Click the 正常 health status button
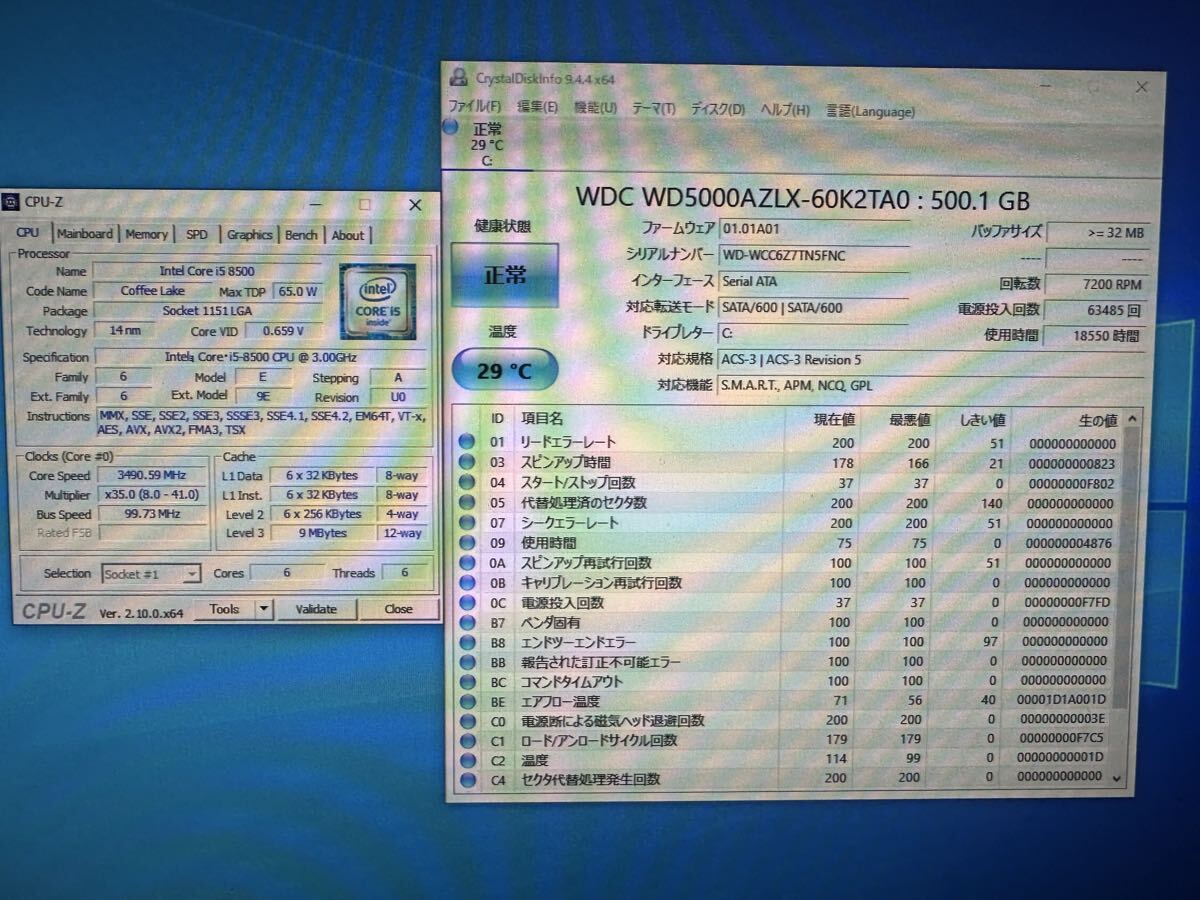Image resolution: width=1200 pixels, height=900 pixels. click(x=504, y=275)
